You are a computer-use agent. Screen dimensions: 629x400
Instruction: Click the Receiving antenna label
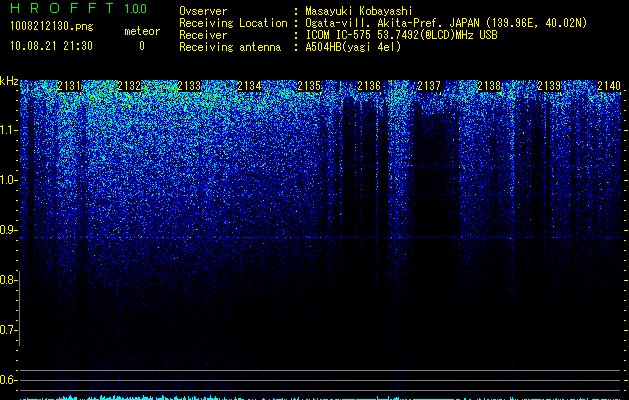coord(230,47)
